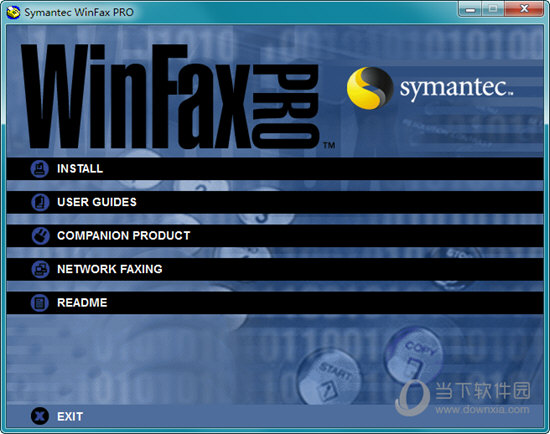The height and width of the screenshot is (434, 550).
Task: Click the Readme document icon
Action: pos(40,303)
